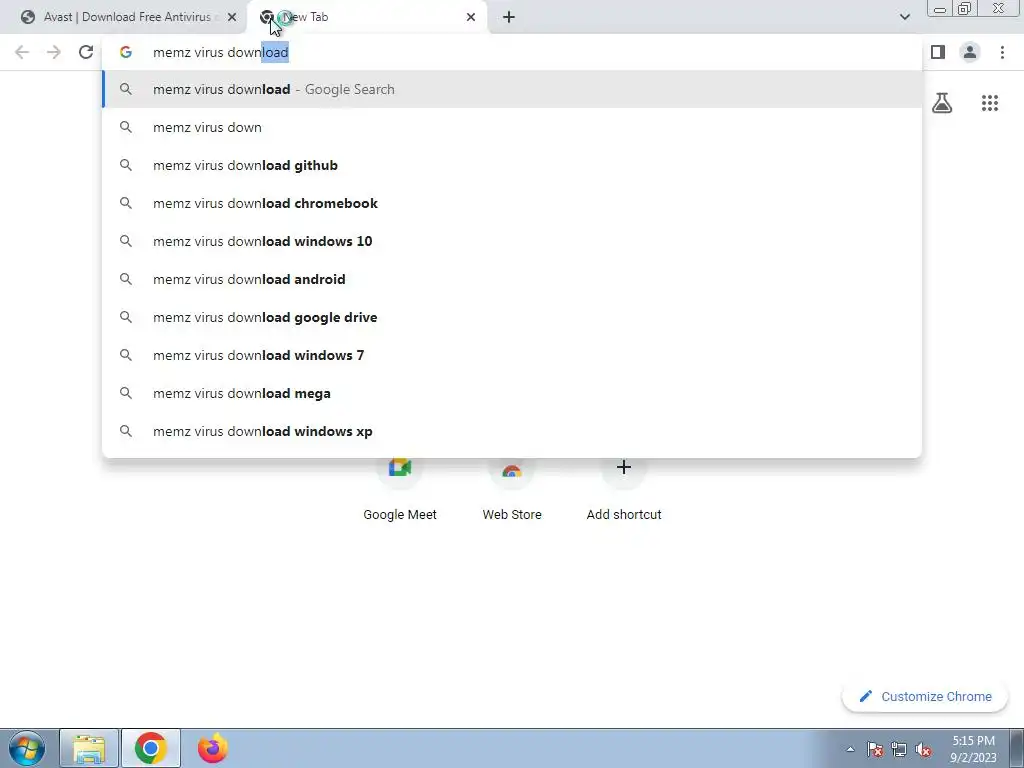Image resolution: width=1024 pixels, height=768 pixels.
Task: Close the Avast tab
Action: (x=232, y=17)
